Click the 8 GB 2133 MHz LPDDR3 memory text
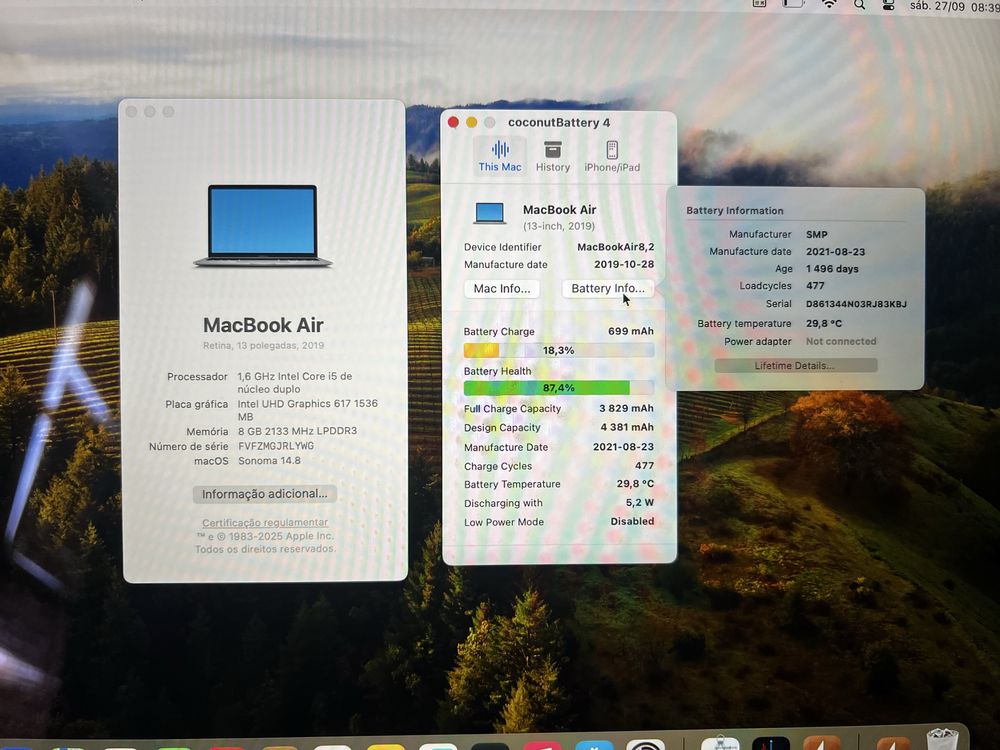1000x750 pixels. click(x=297, y=431)
